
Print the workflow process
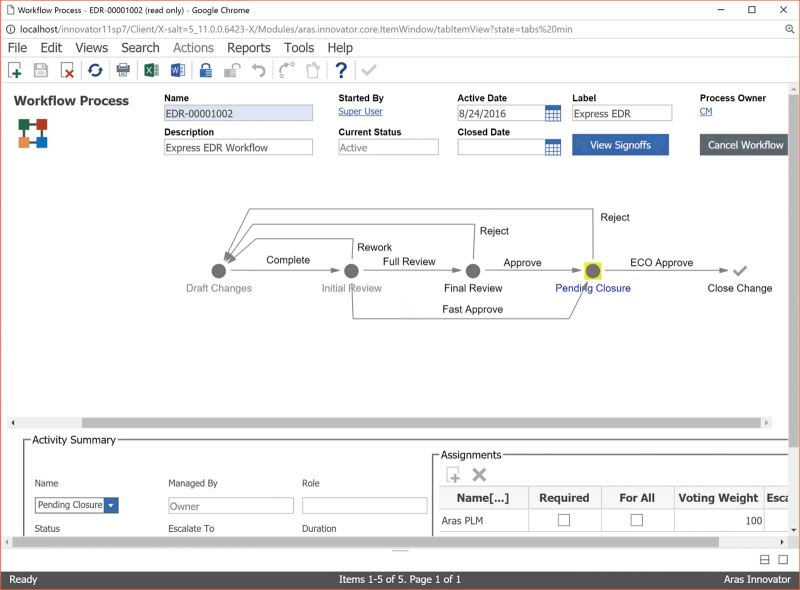[122, 70]
